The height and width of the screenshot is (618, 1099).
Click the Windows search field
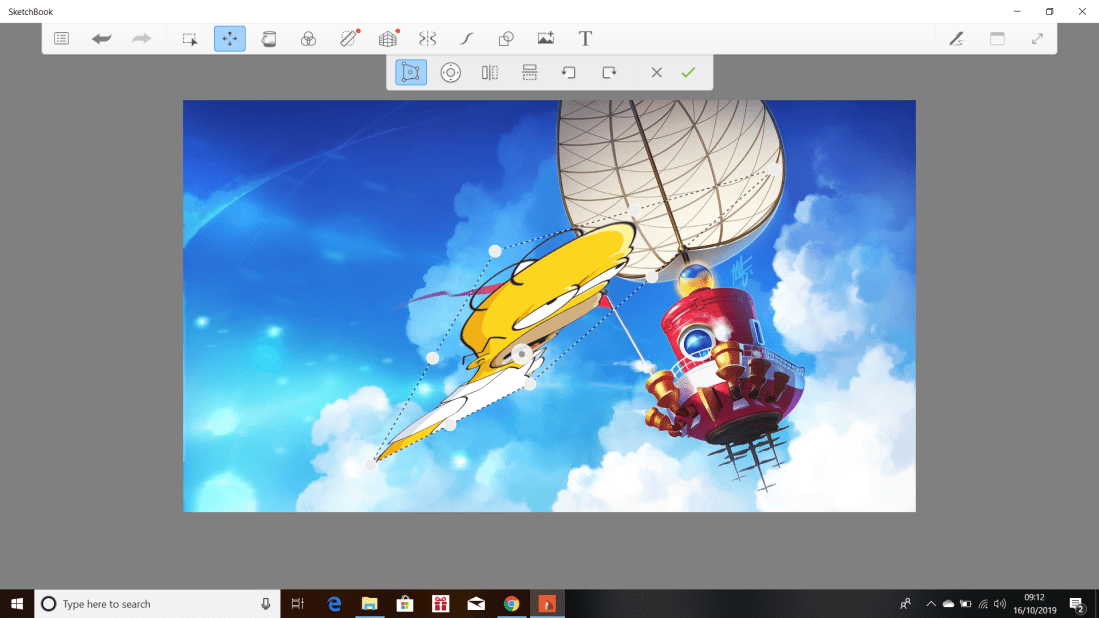pyautogui.click(x=150, y=603)
